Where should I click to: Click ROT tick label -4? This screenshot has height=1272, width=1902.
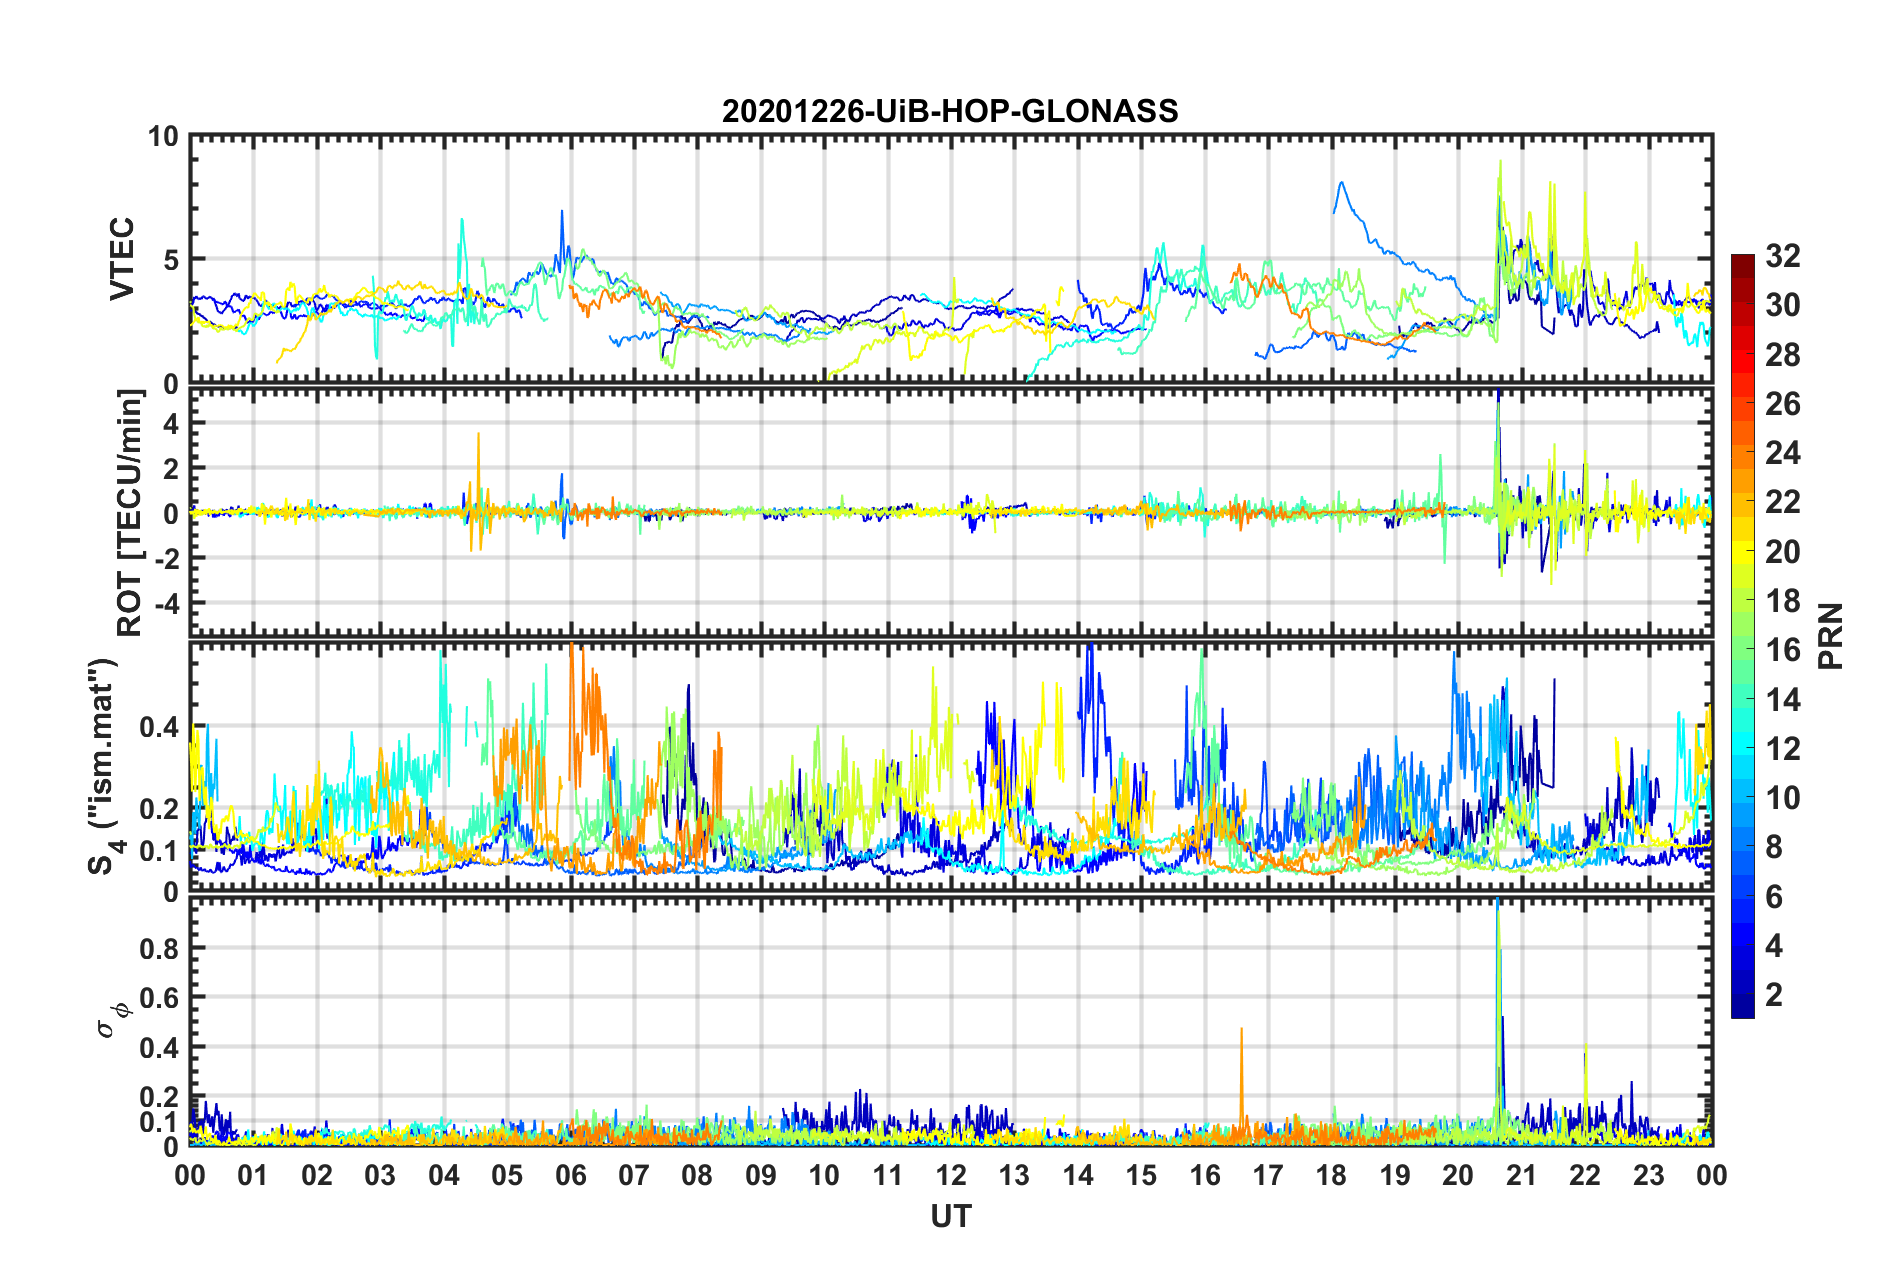coord(165,604)
